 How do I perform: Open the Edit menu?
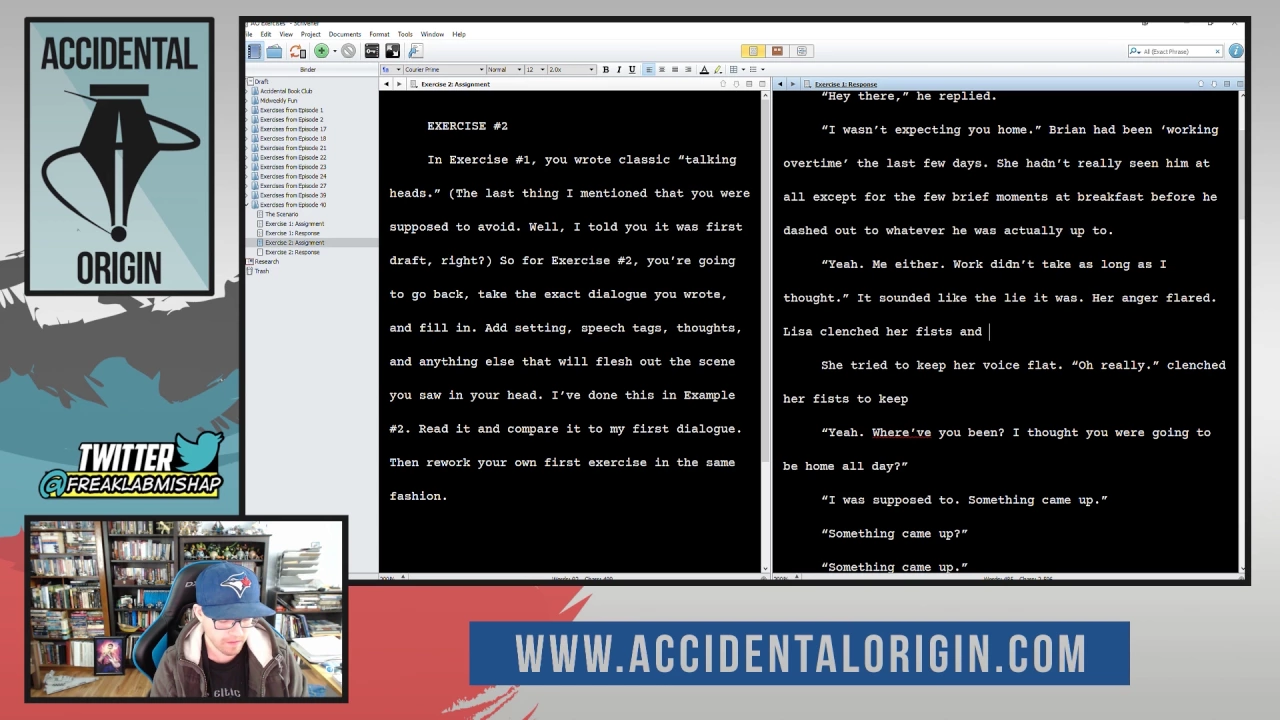pos(266,34)
